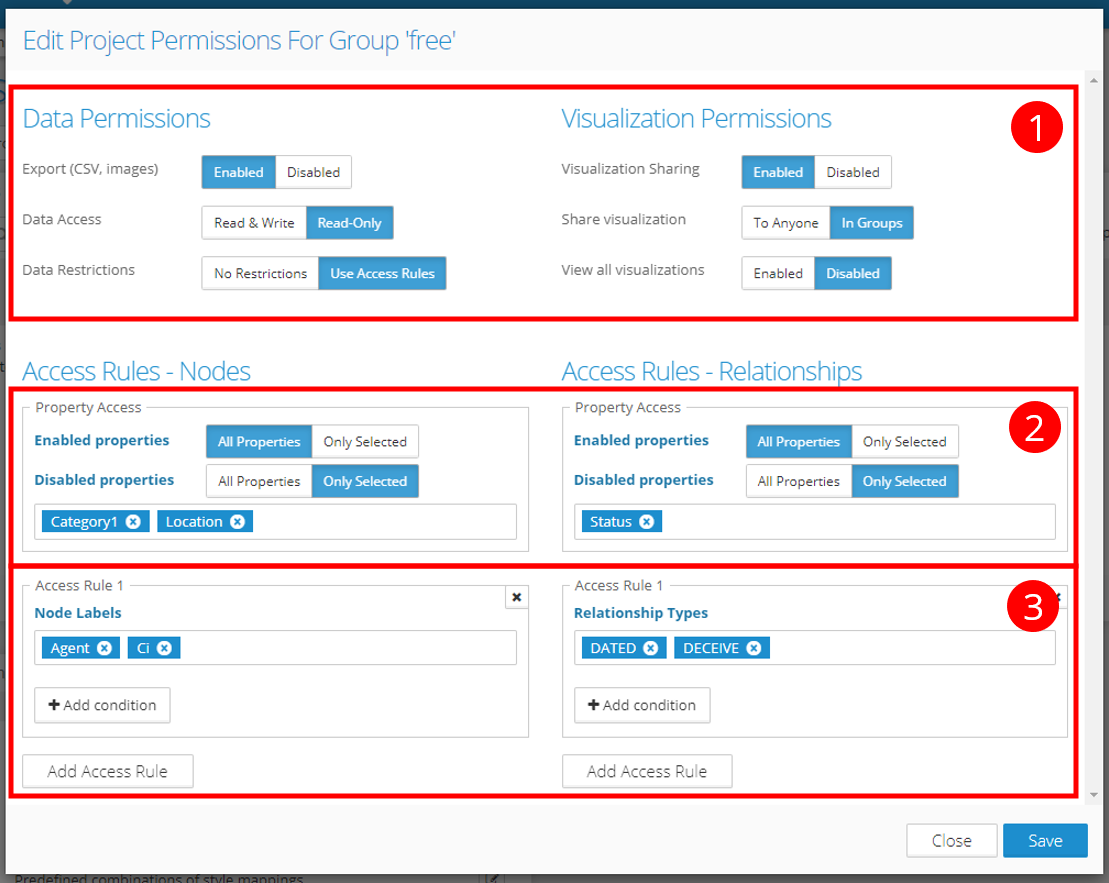
Task: Remove the Location property tag
Action: coord(237,521)
